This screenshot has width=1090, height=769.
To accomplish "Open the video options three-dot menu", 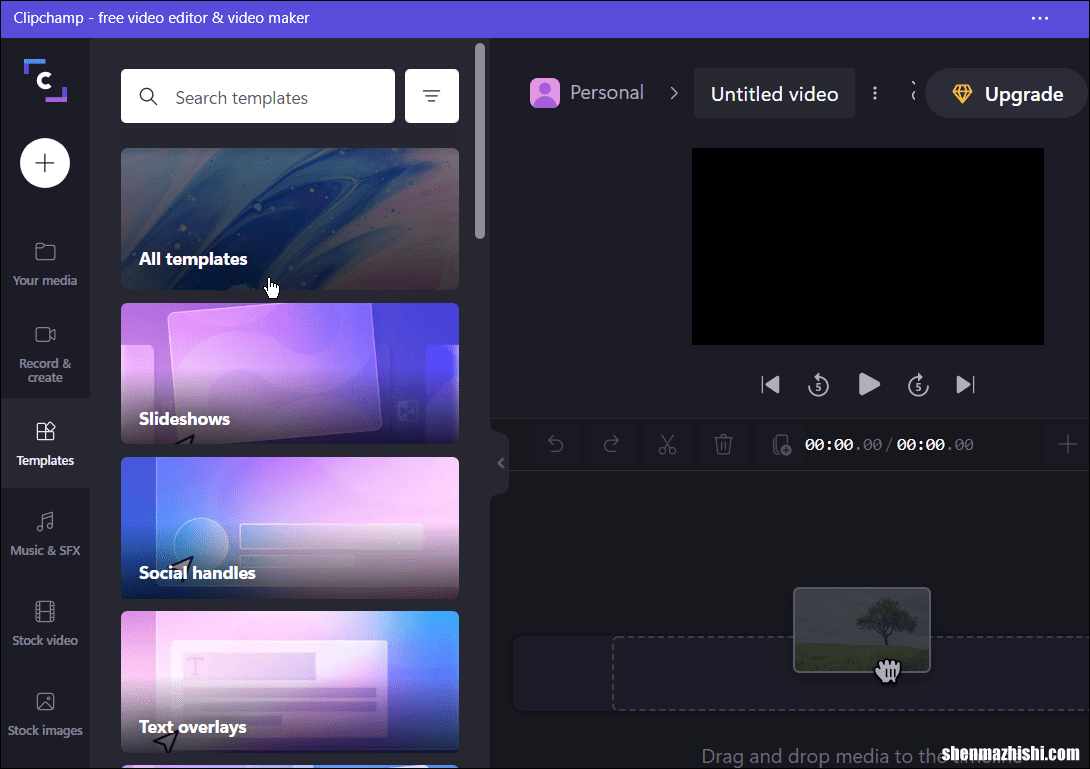I will point(875,93).
